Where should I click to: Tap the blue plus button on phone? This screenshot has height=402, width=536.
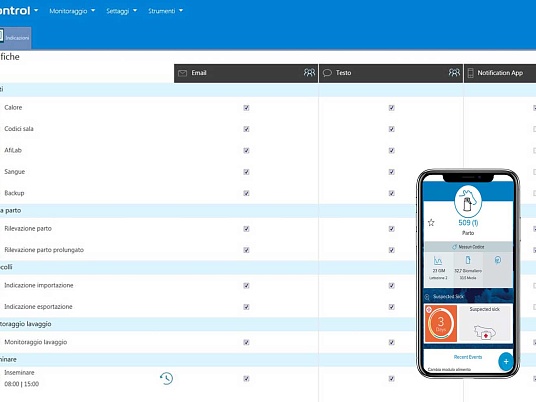[506, 362]
